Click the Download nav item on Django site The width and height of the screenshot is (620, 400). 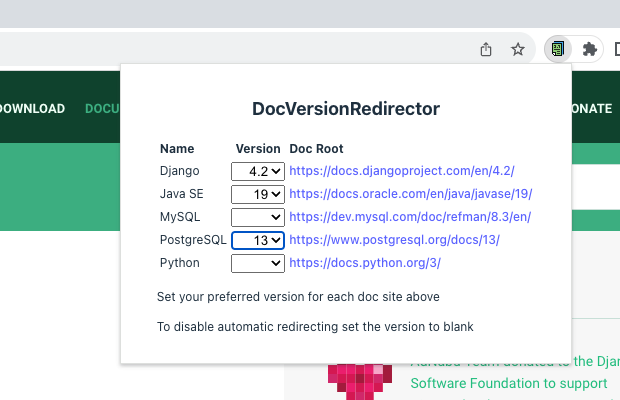pos(32,108)
